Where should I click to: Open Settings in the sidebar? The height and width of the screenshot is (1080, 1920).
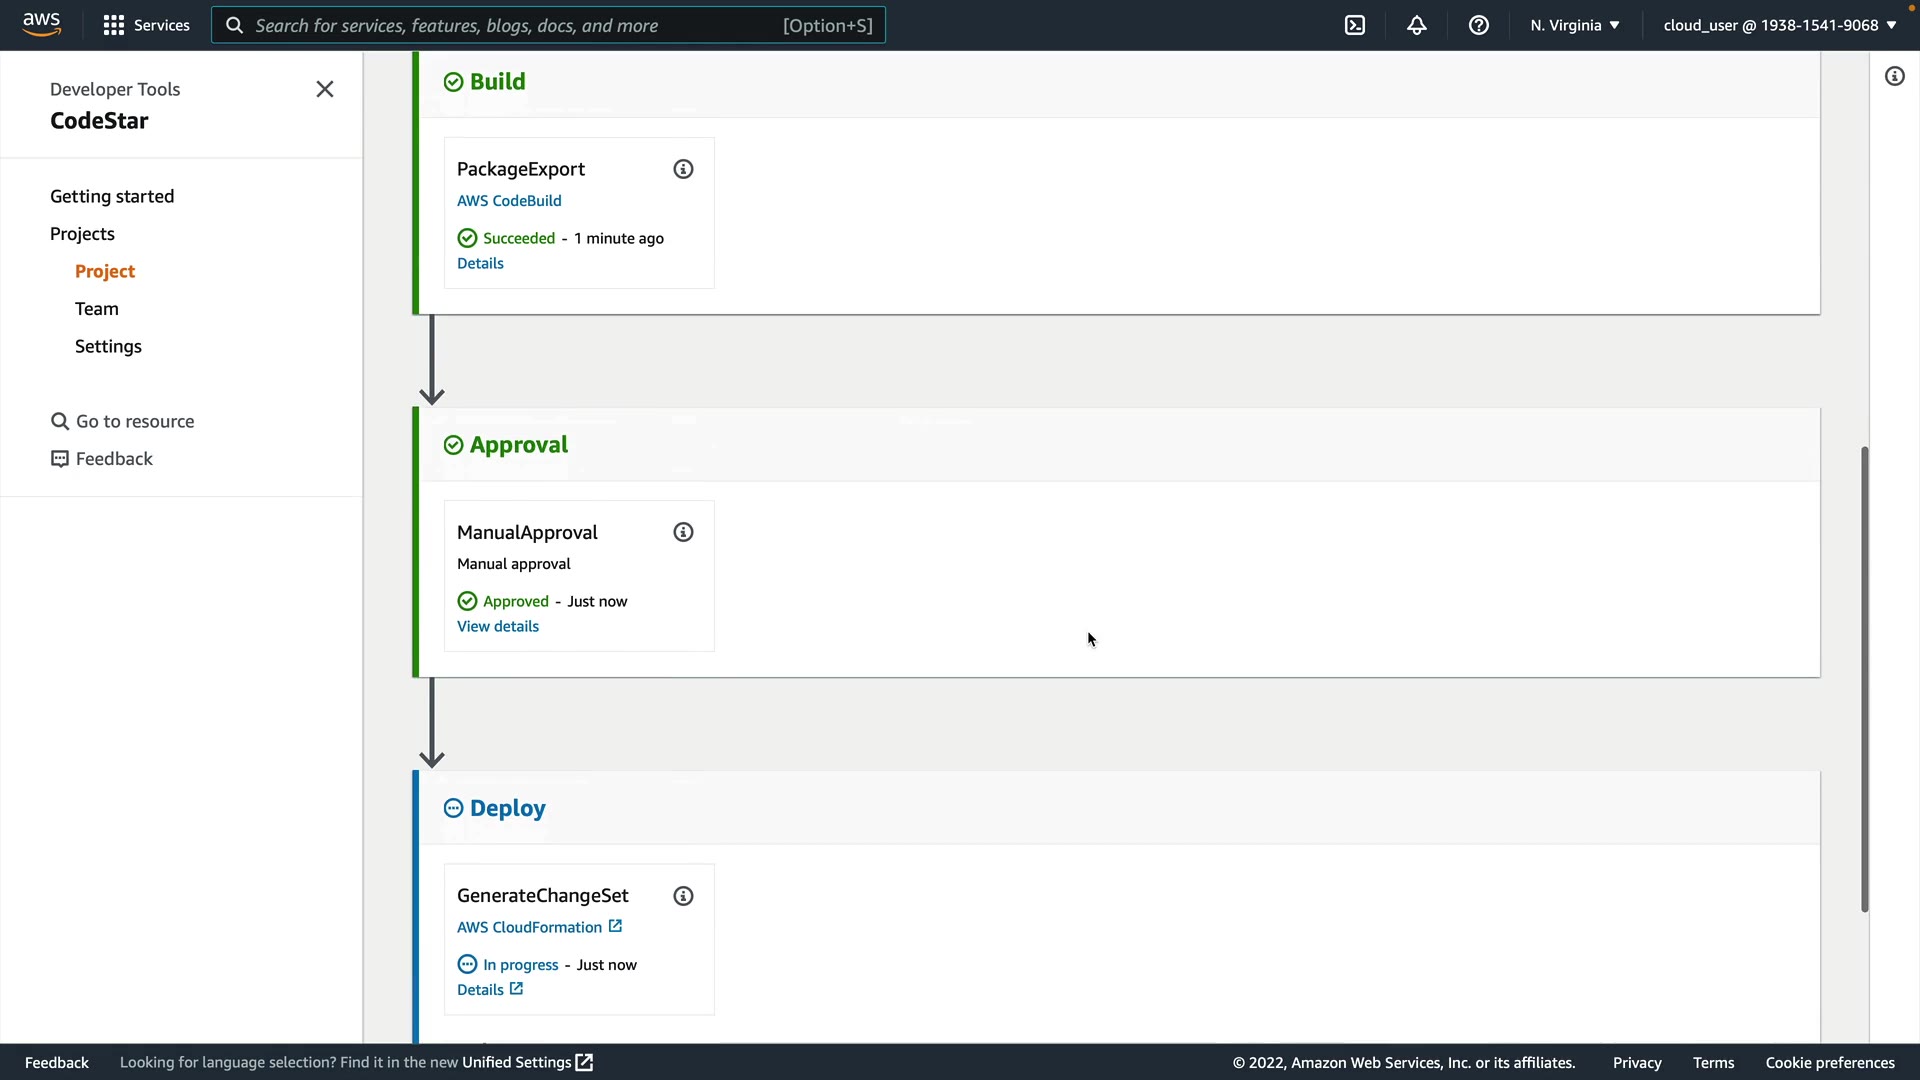(x=108, y=346)
